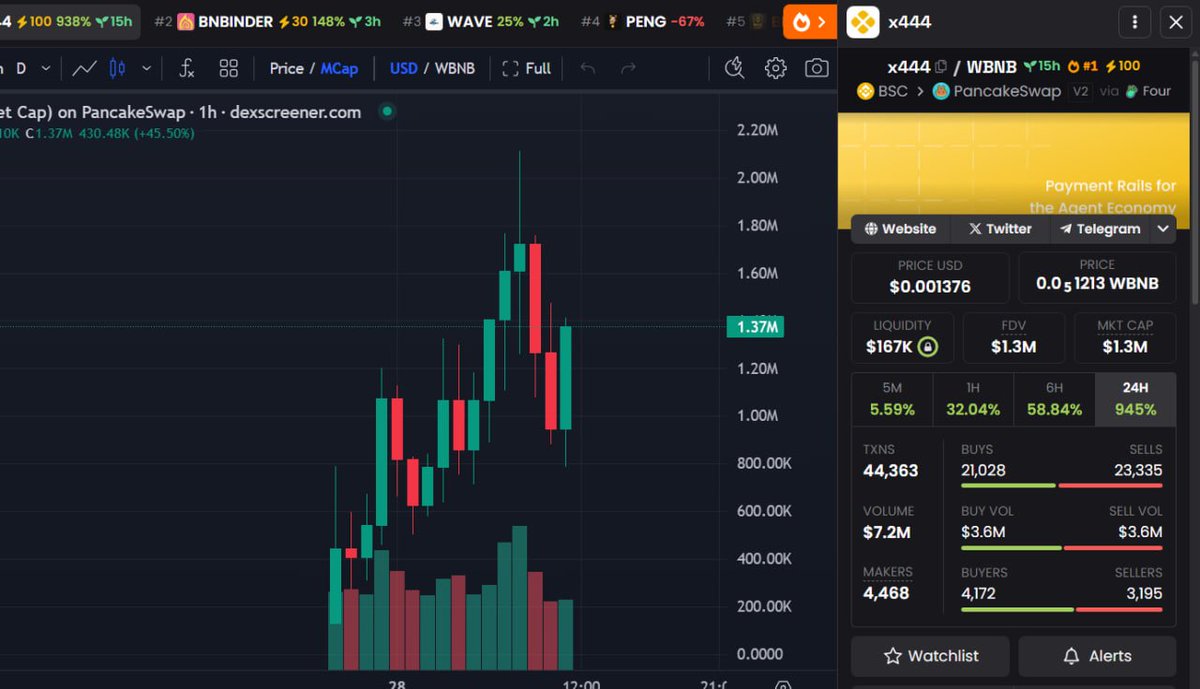Click the WBNB price 1213 box
Screen dimensions: 1200x689
click(x=1097, y=277)
